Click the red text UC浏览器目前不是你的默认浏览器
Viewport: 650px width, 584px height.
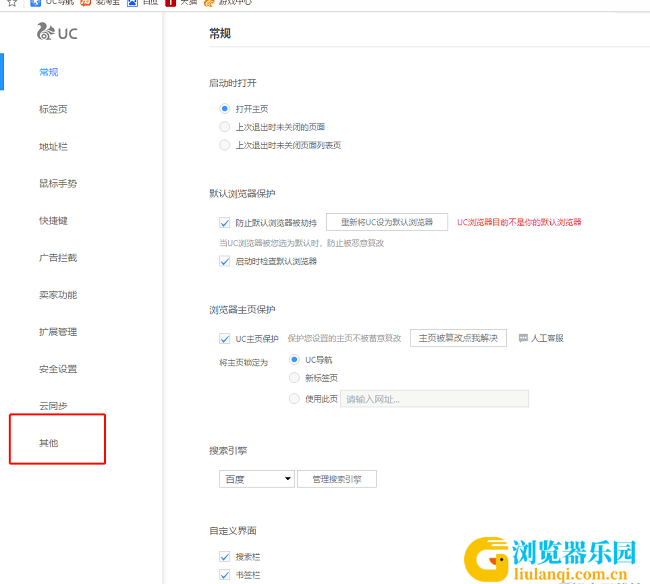[519, 222]
